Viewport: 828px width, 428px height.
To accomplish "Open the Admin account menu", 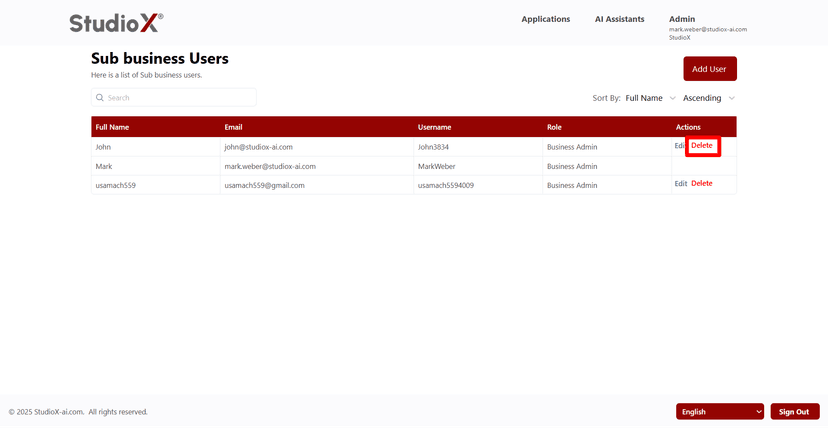I will 682,19.
